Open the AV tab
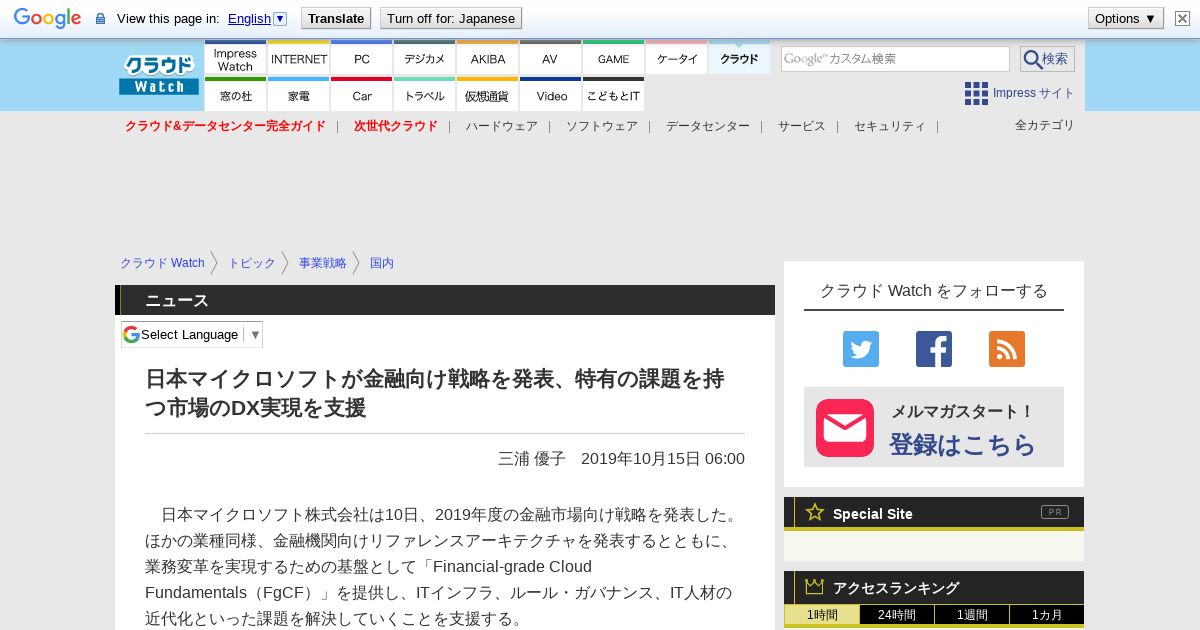Screen dimensions: 1200x630 [550, 59]
